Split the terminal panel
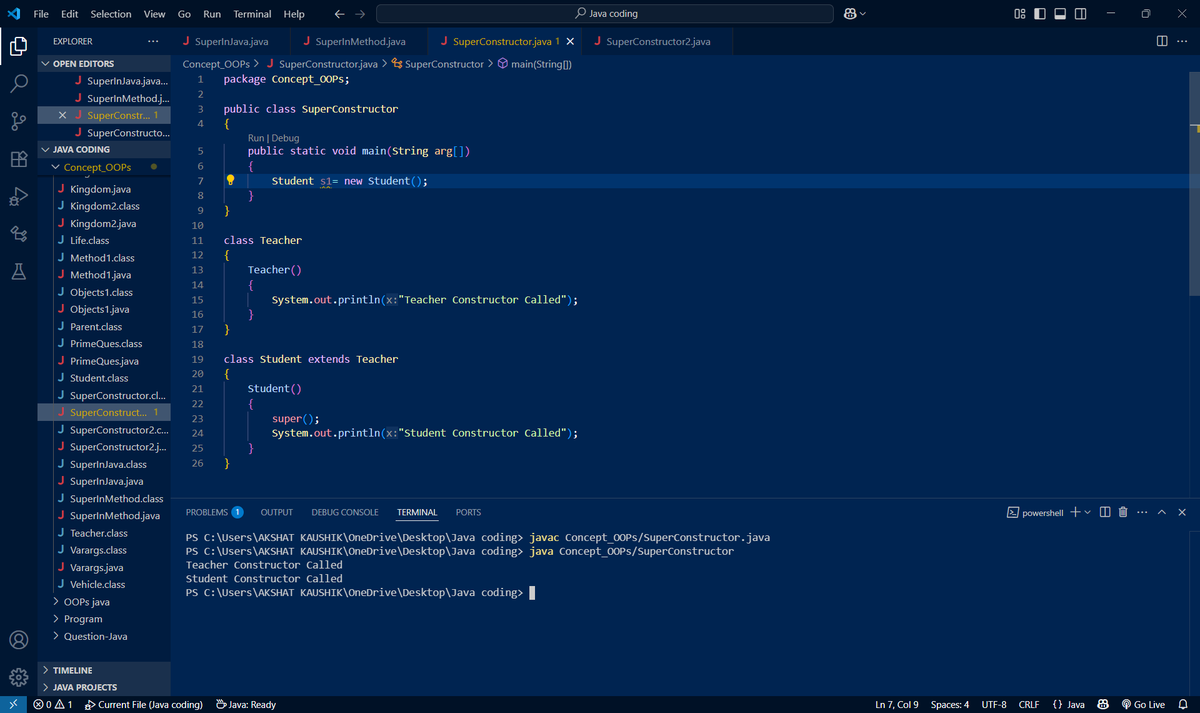This screenshot has height=713, width=1200. point(1105,512)
